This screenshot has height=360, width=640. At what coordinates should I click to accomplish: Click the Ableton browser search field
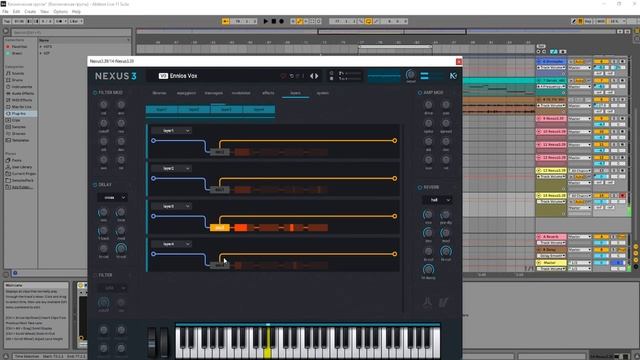(70, 32)
